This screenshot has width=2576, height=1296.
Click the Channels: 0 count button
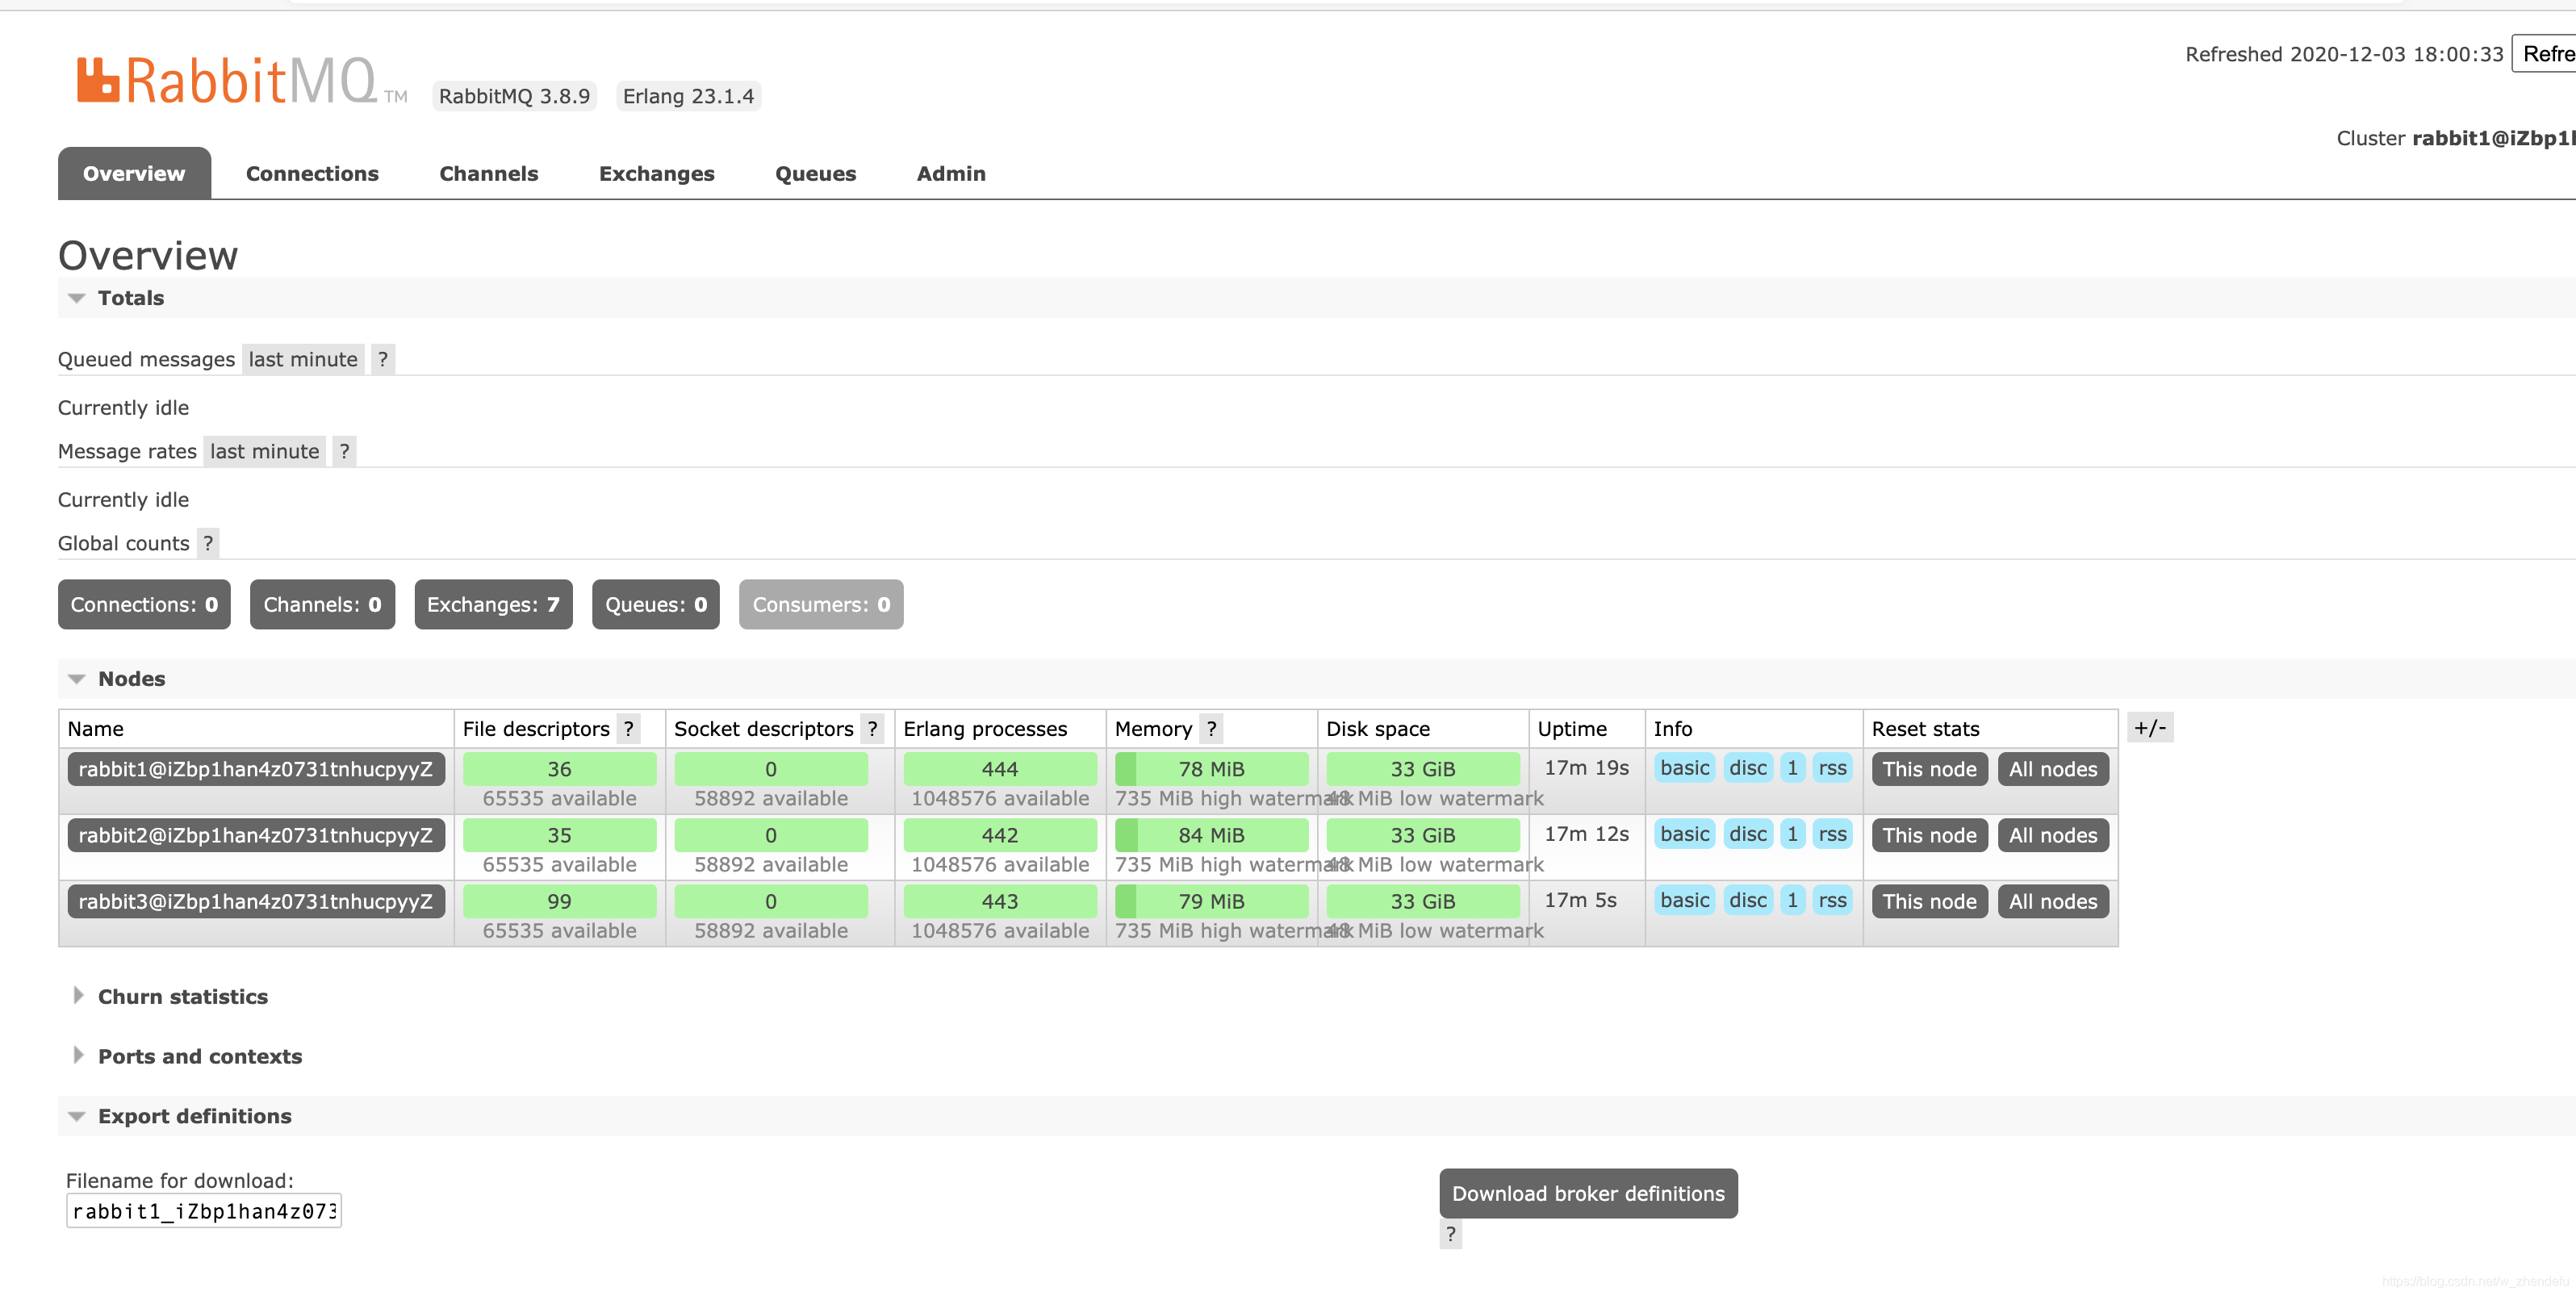[x=322, y=604]
